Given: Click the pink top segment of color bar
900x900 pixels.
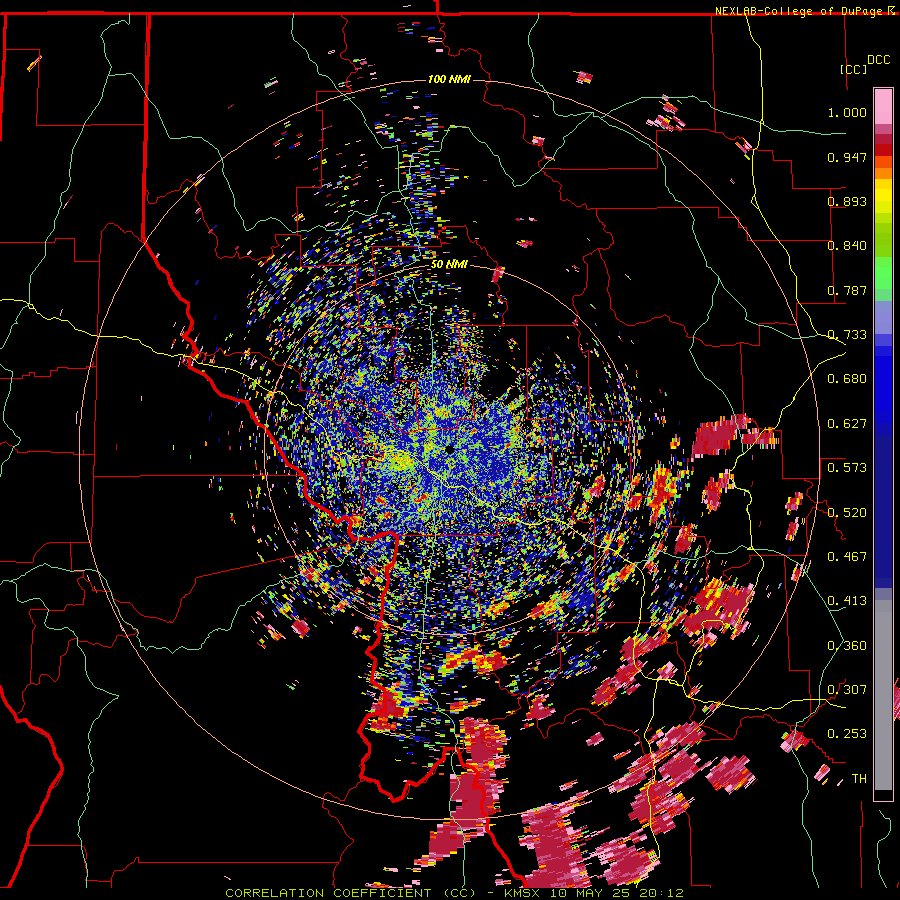Looking at the screenshot, I should tap(883, 106).
